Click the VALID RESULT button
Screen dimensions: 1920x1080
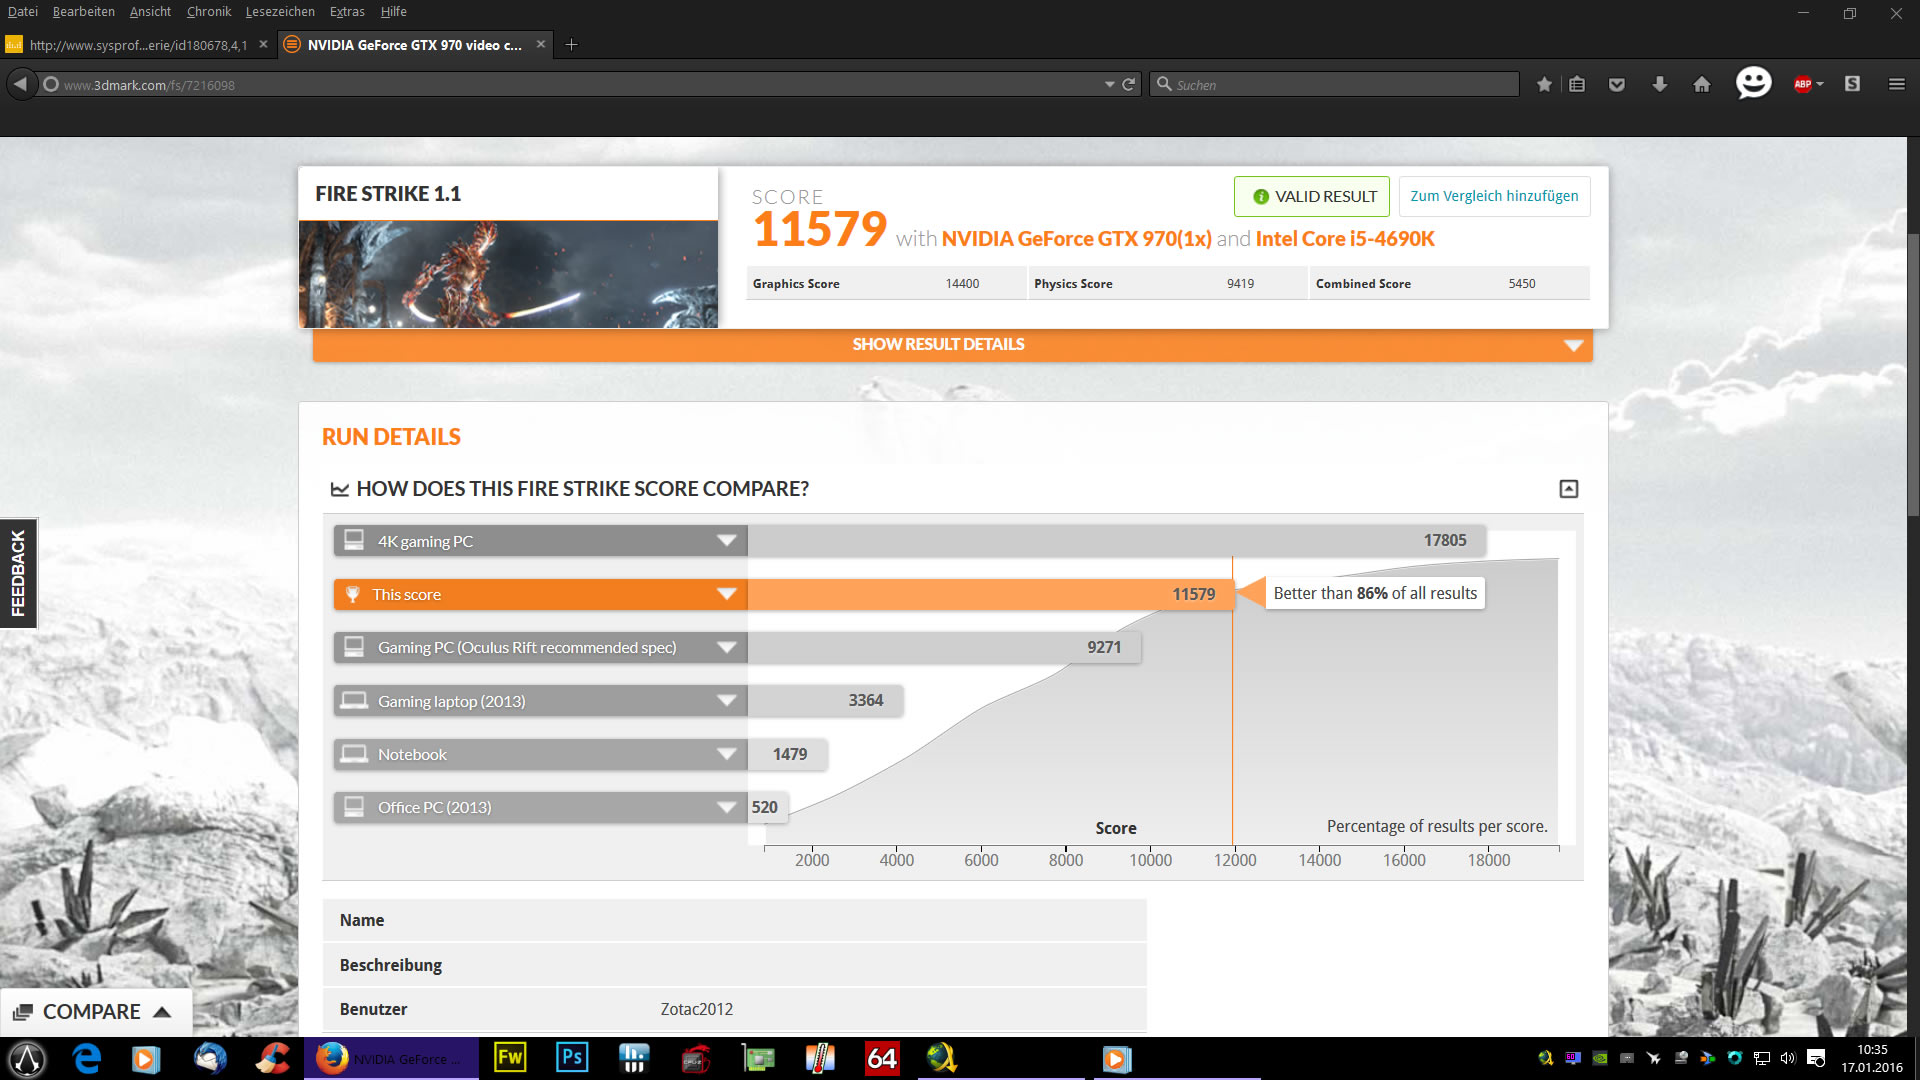pyautogui.click(x=1312, y=197)
